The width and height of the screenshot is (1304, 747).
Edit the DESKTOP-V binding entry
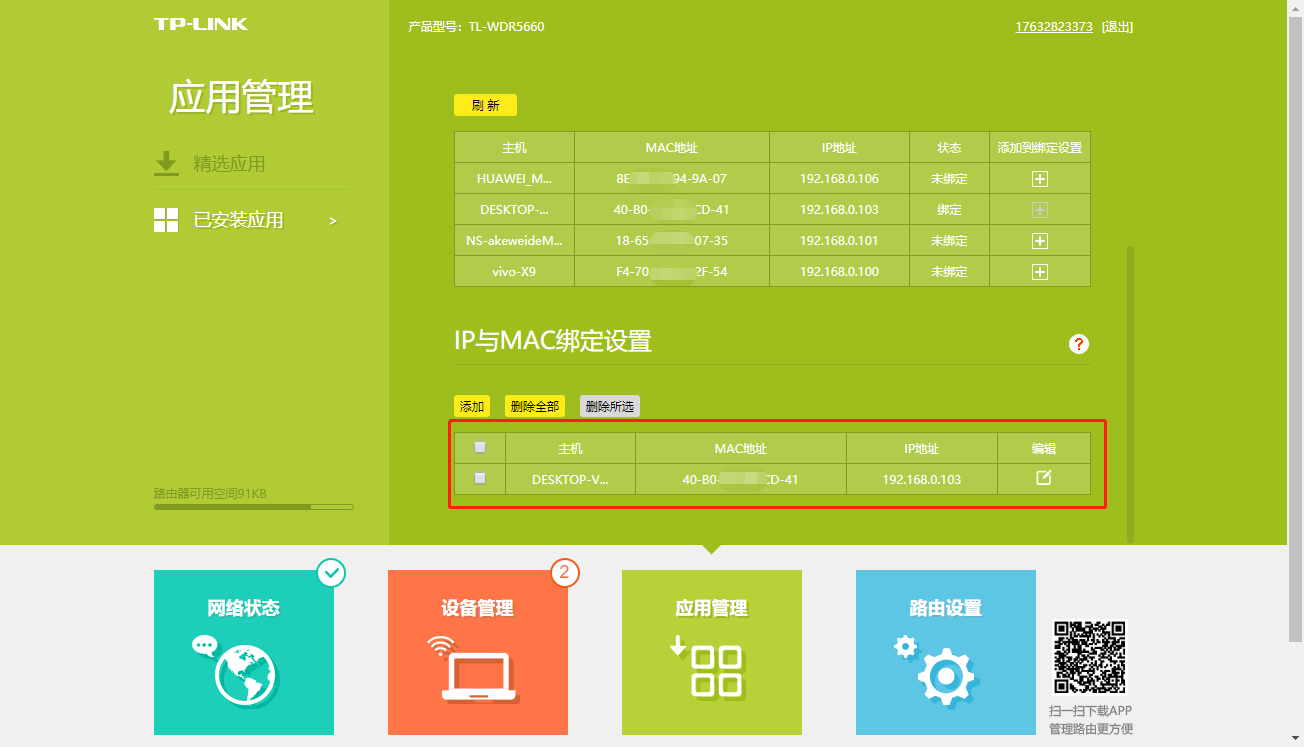1043,478
